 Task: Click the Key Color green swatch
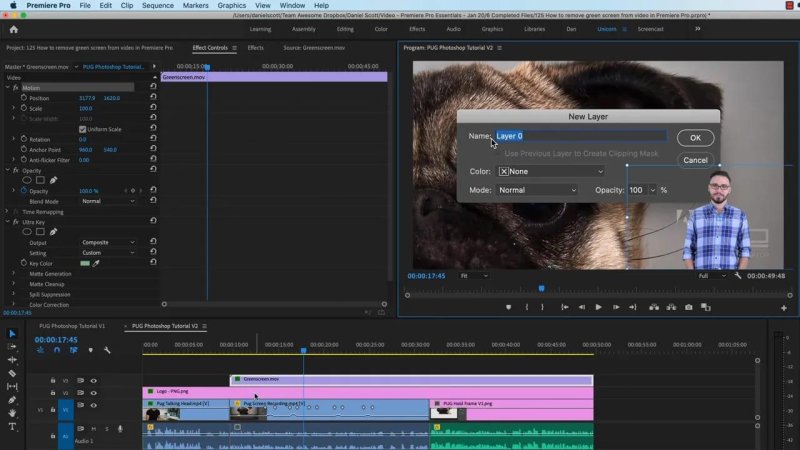click(x=85, y=263)
